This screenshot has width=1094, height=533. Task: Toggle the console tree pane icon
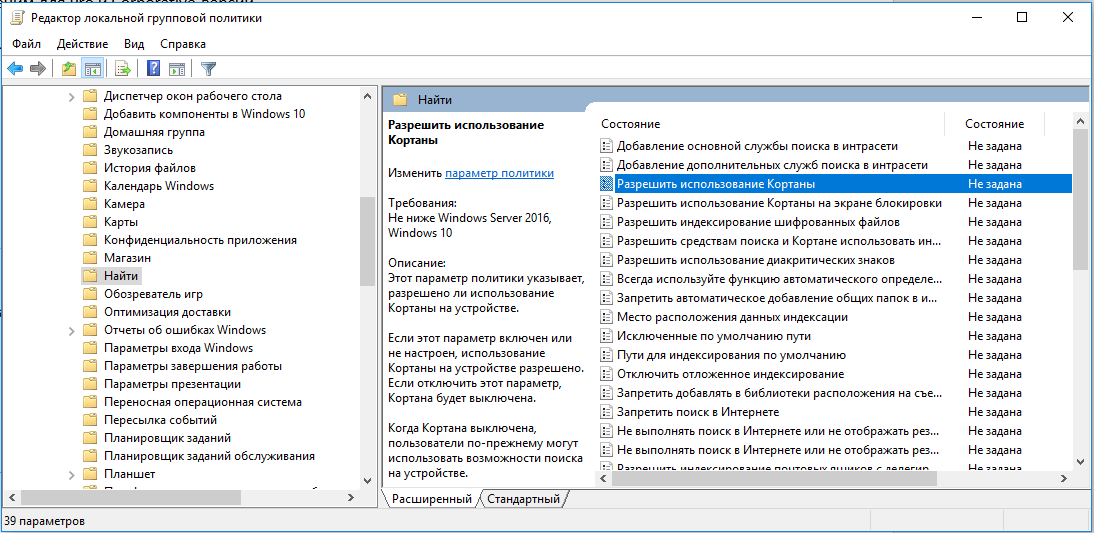point(92,69)
